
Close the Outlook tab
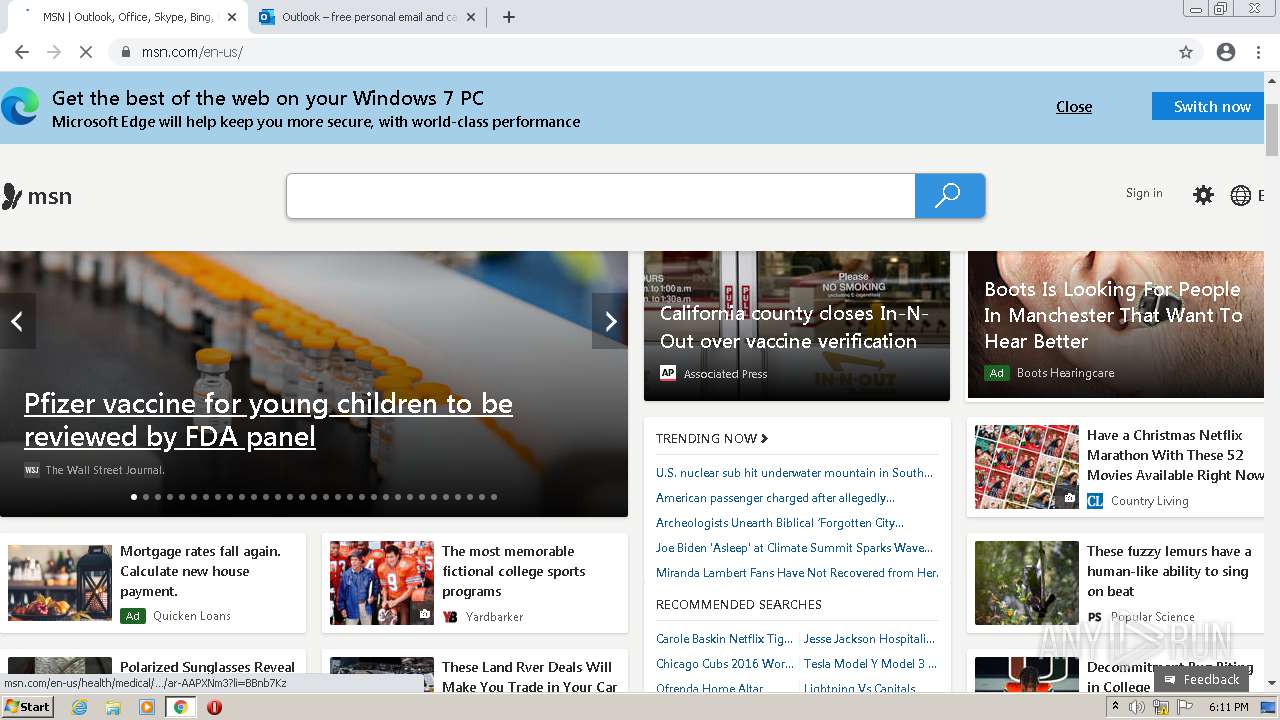[x=471, y=17]
